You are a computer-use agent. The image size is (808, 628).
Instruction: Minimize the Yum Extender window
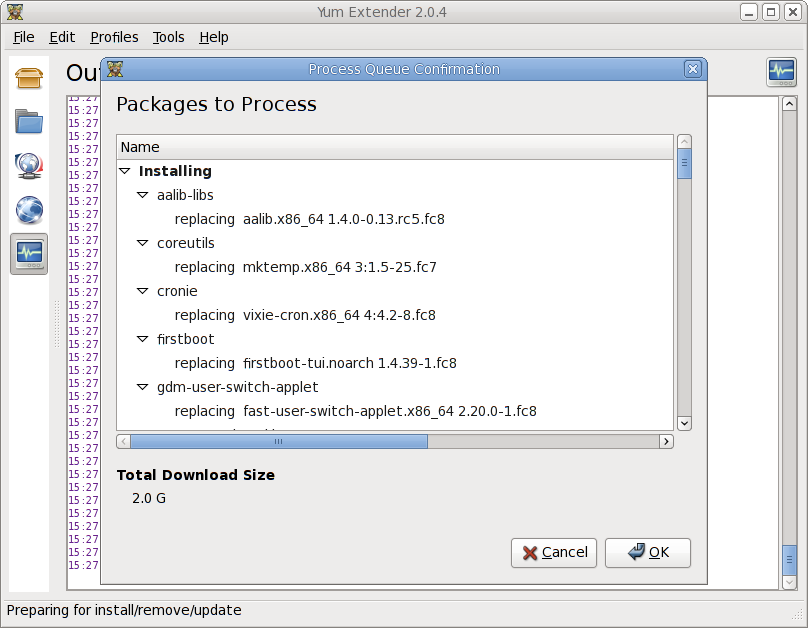click(749, 12)
